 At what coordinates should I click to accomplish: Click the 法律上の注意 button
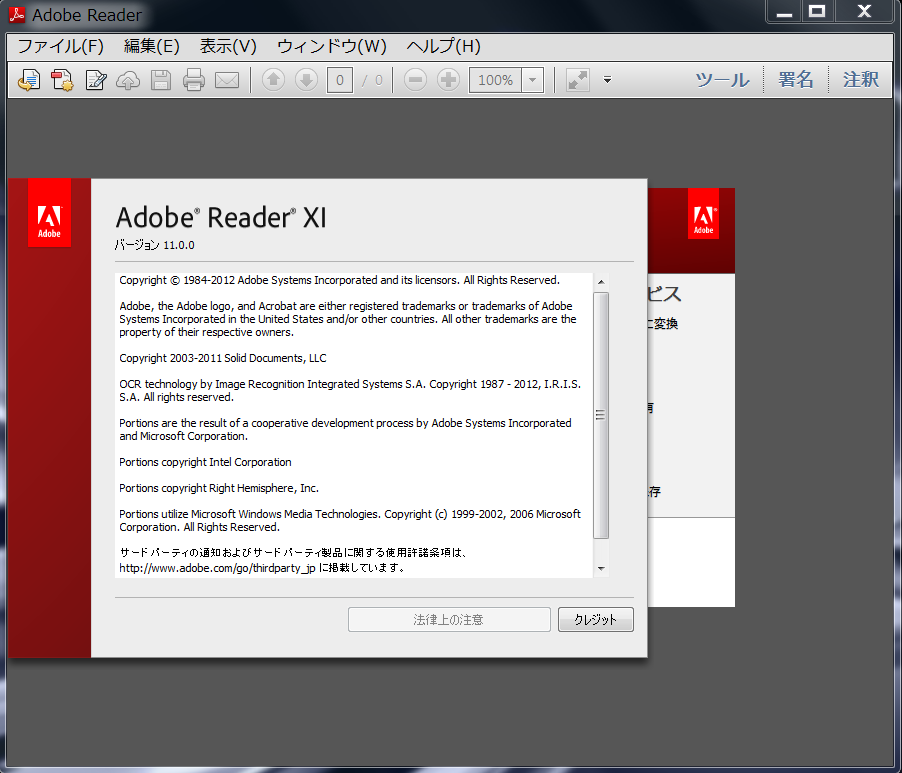point(449,619)
